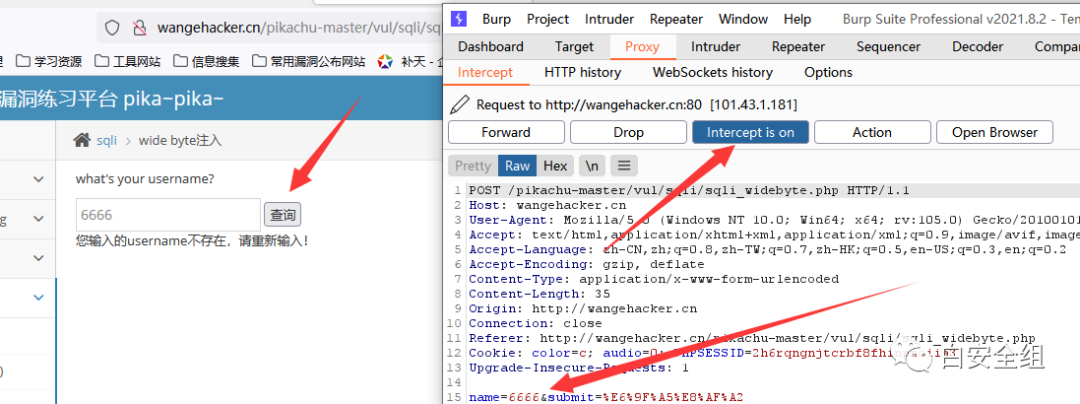This screenshot has height=404, width=1080.
Task: Open the Action dropdown button
Action: (x=872, y=132)
